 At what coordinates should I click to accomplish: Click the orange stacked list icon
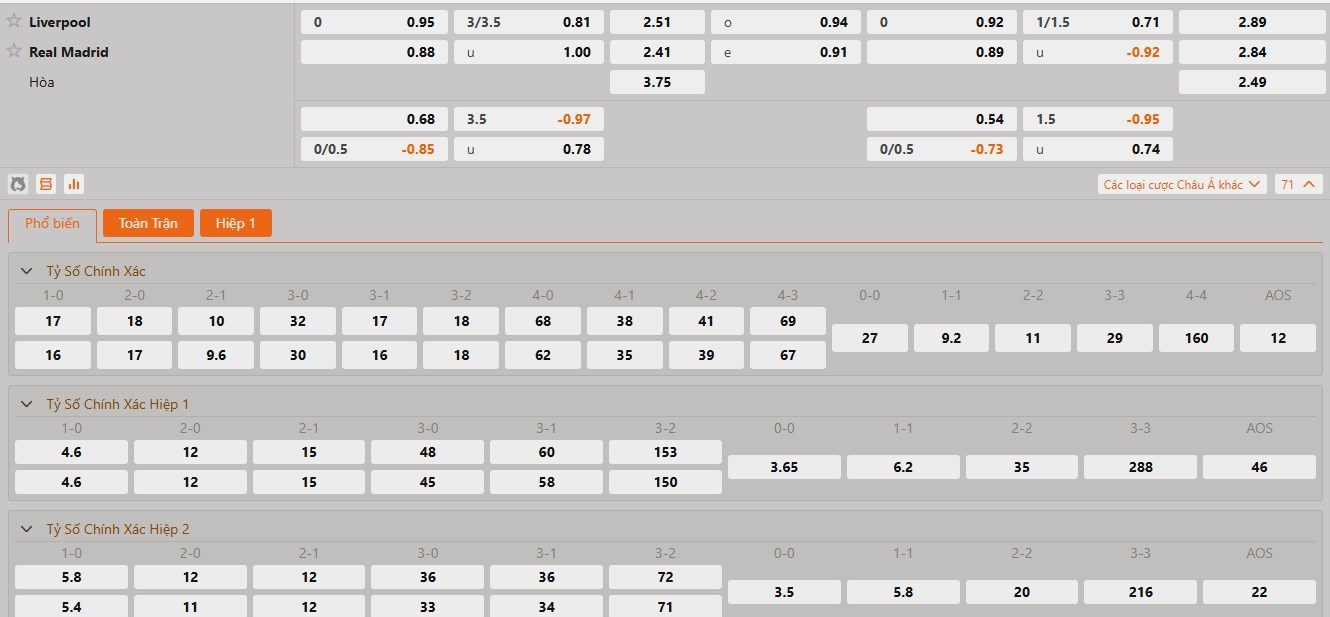point(46,184)
